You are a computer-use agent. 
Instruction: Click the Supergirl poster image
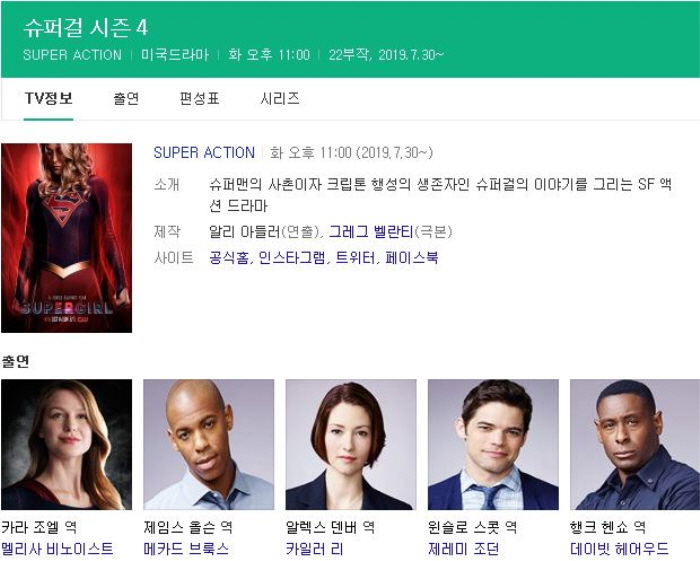67,238
